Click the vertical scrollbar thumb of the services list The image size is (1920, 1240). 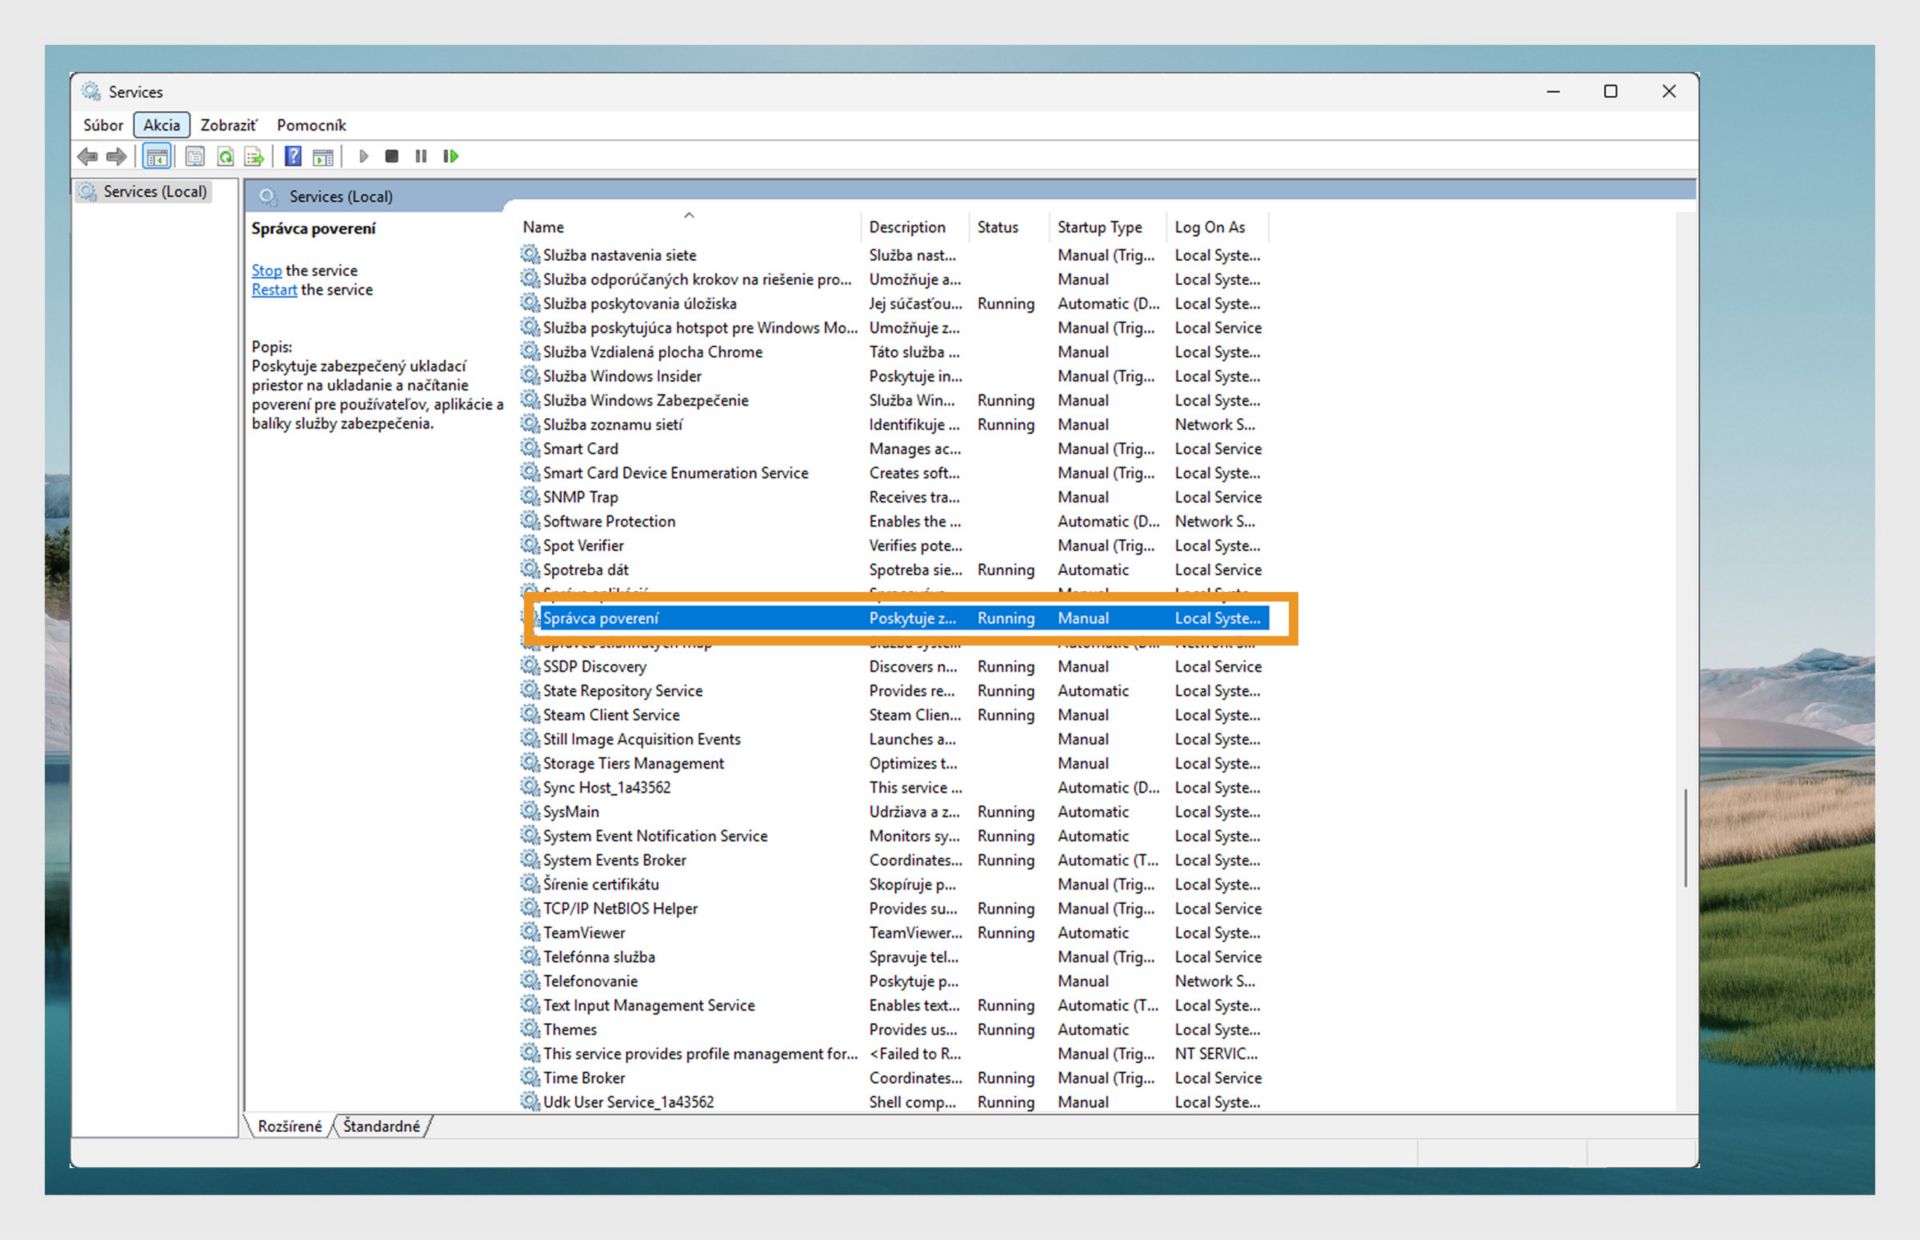point(1685,838)
